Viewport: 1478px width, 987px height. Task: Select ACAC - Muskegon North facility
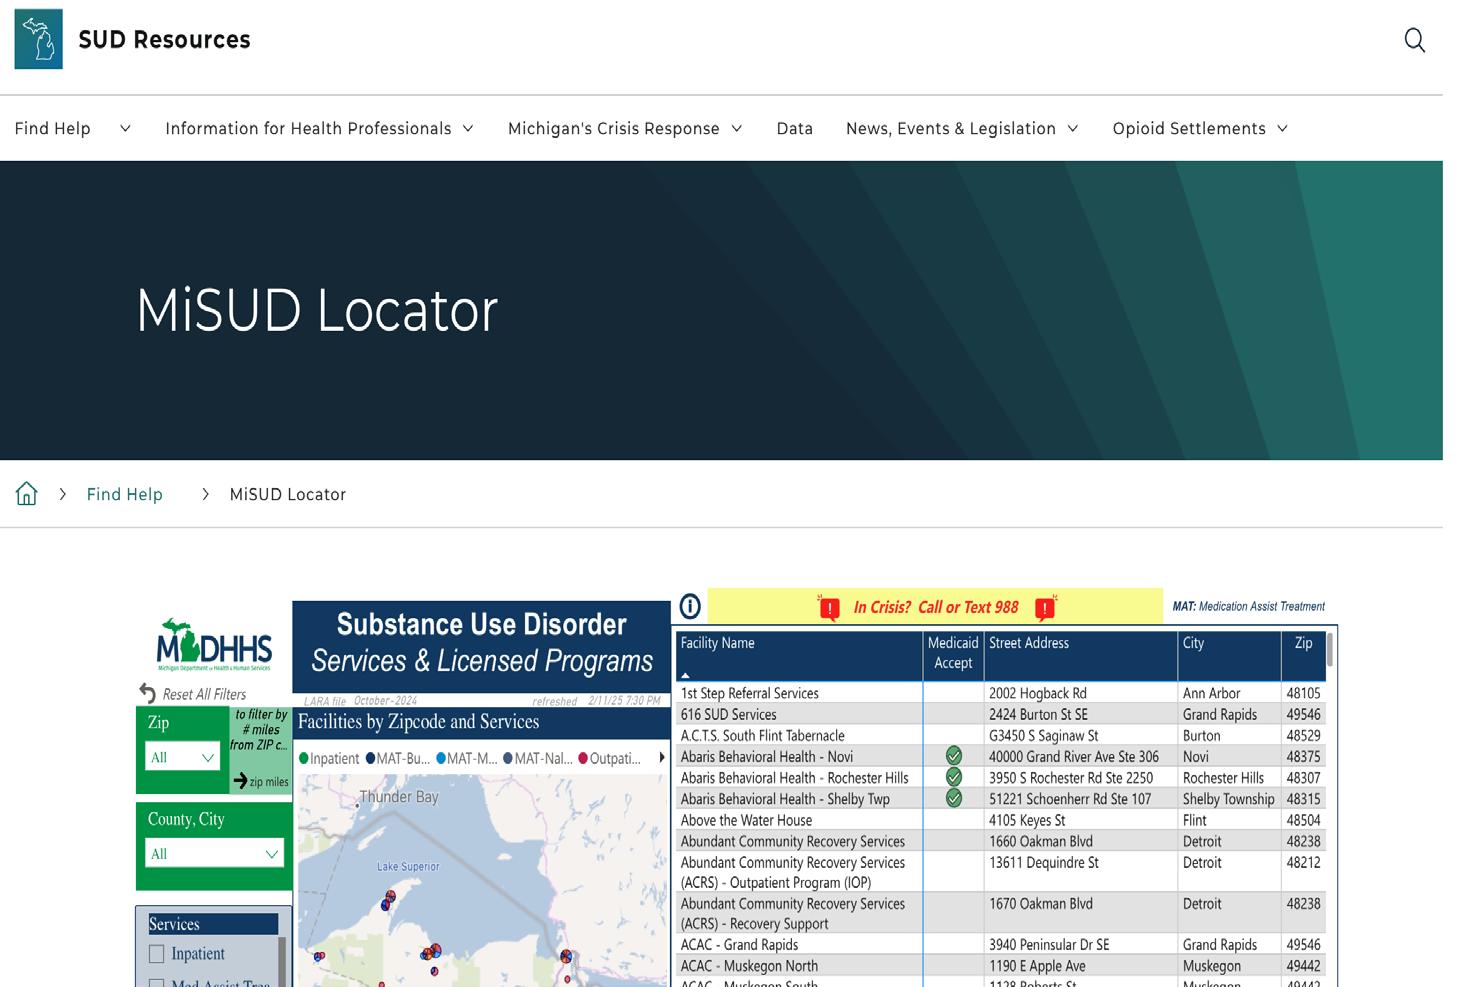click(749, 966)
